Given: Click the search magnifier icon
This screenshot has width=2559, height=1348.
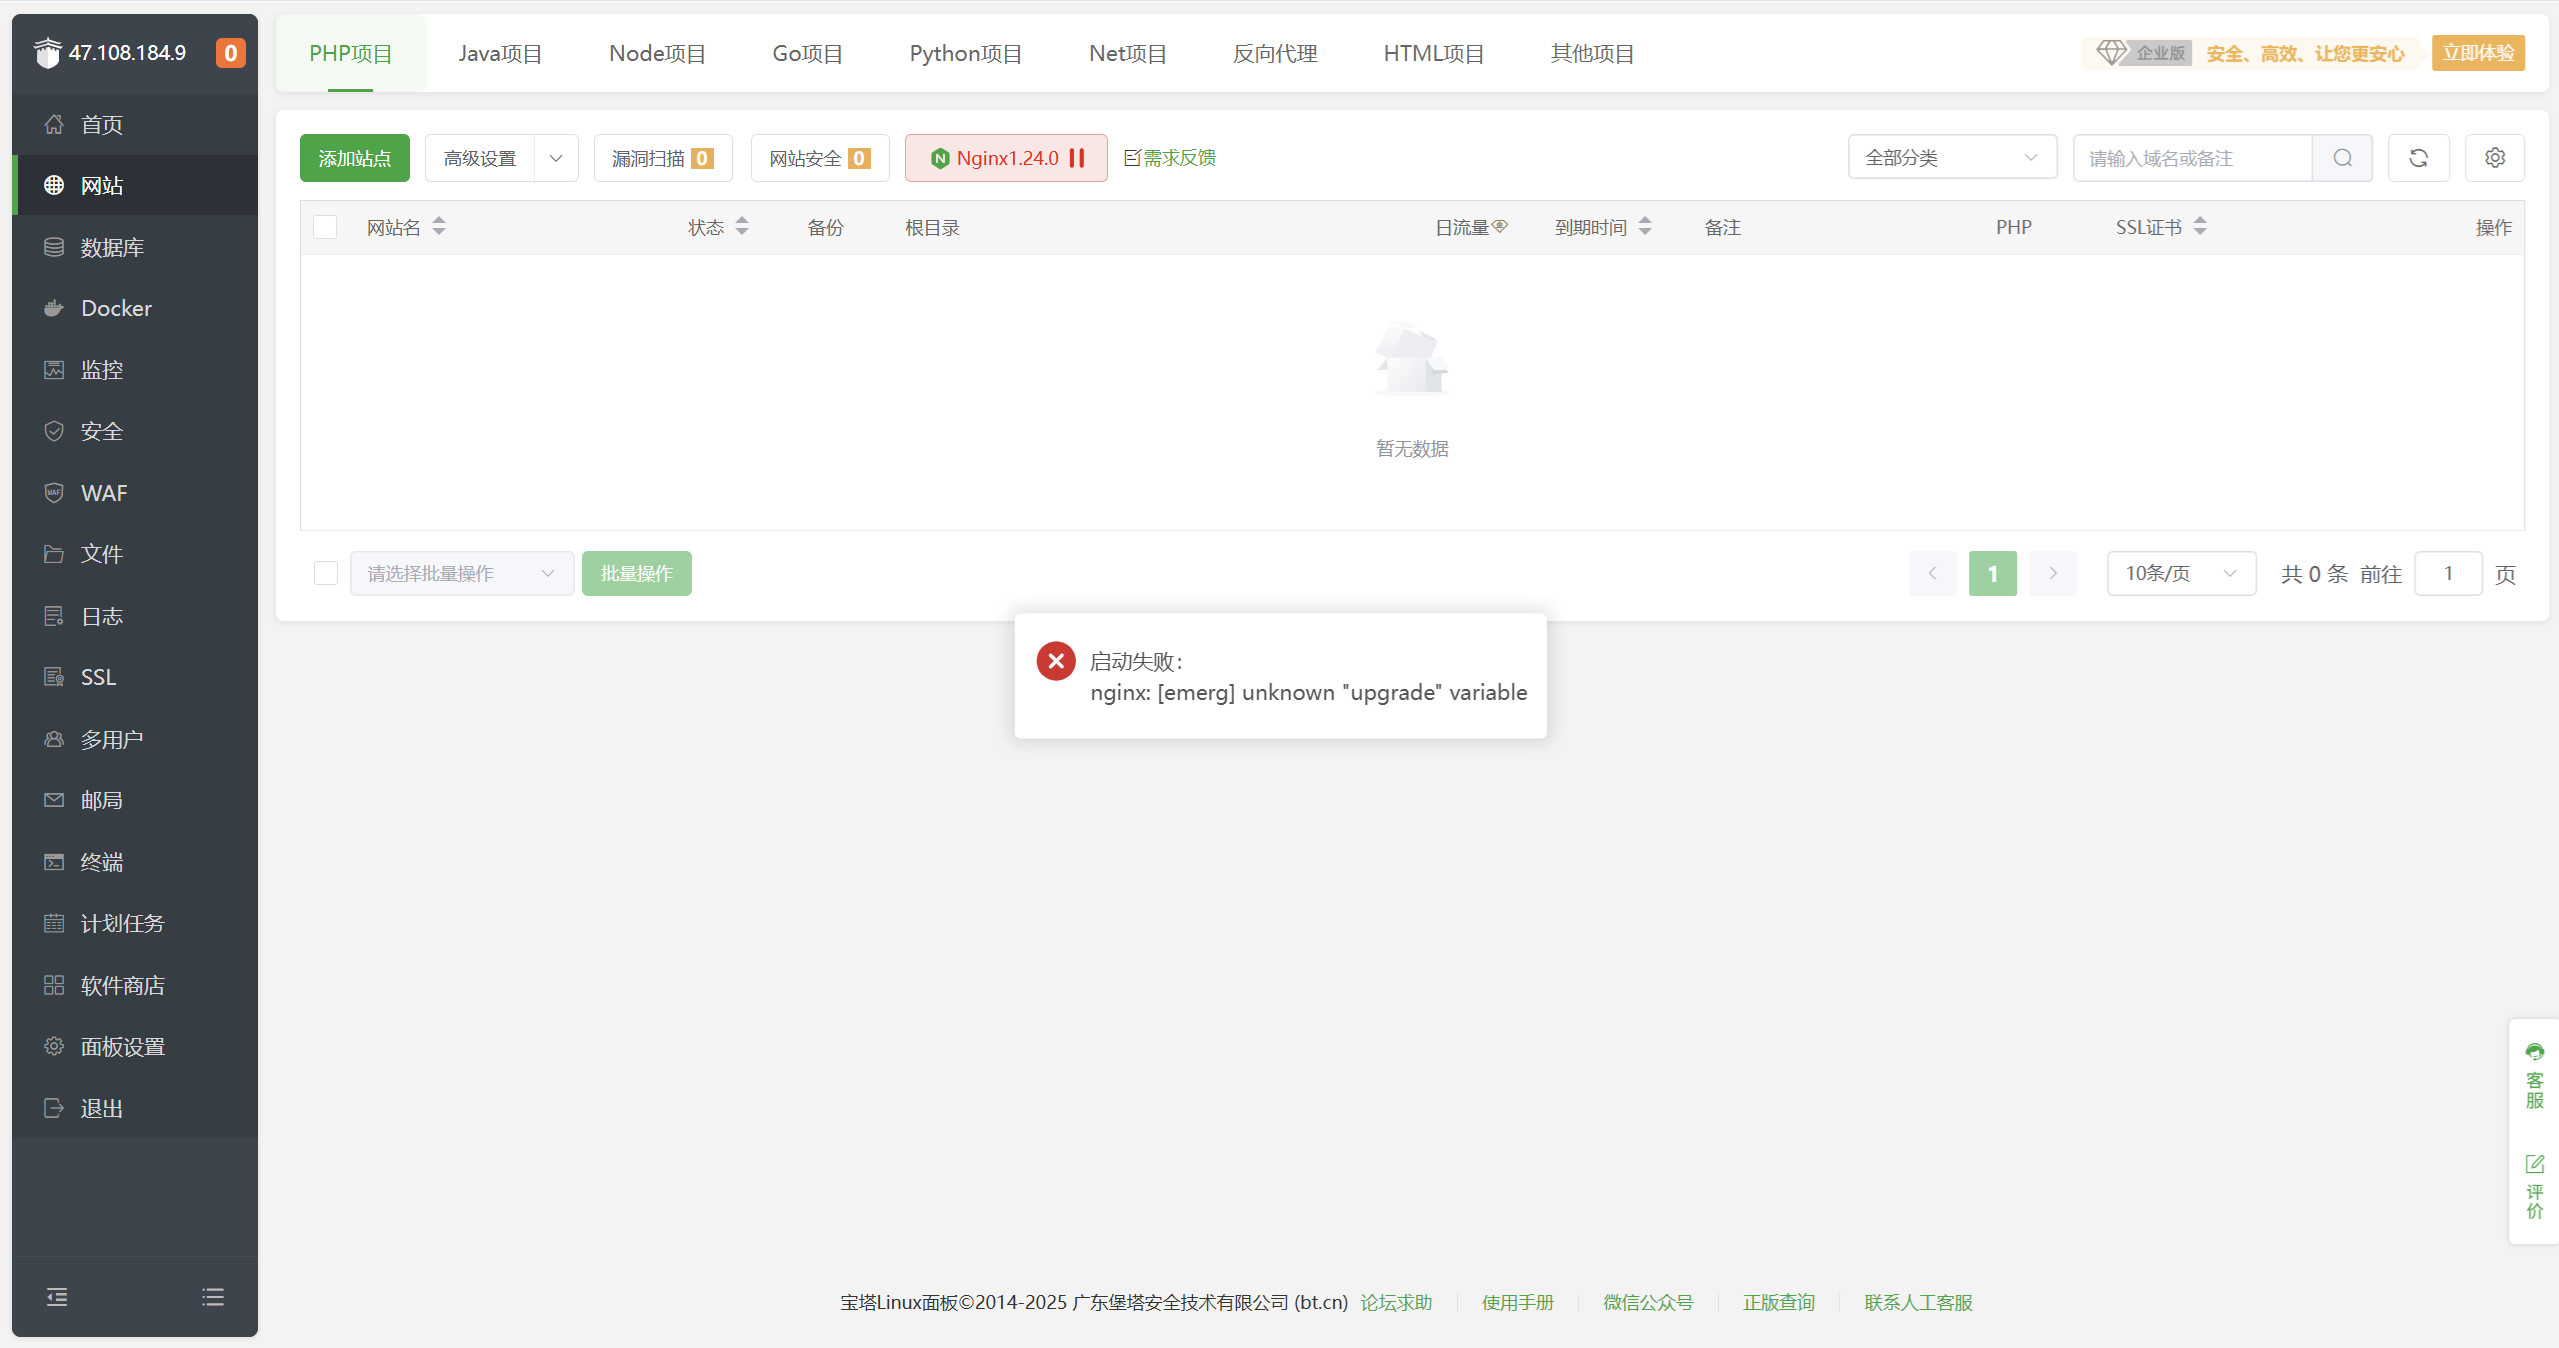Looking at the screenshot, I should (2342, 158).
